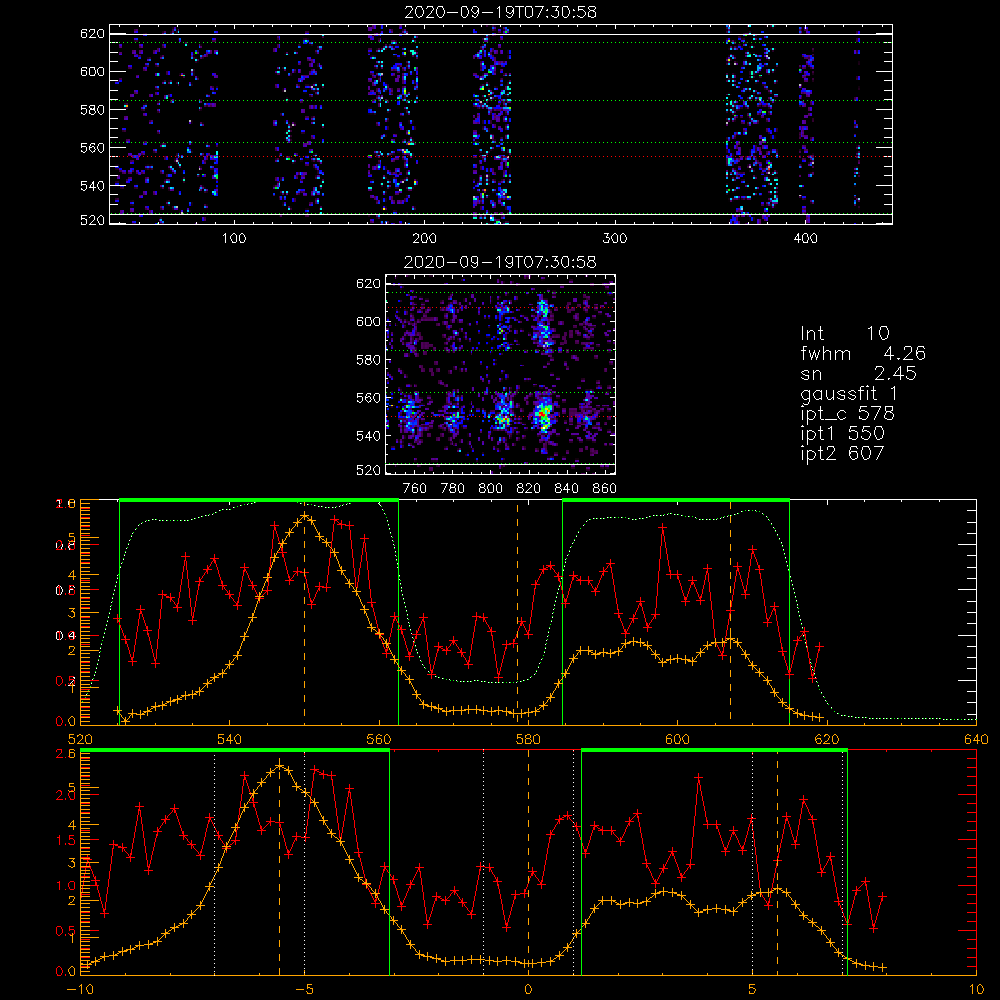Click y-axis label 540 on top heatmap

pyautogui.click(x=92, y=186)
